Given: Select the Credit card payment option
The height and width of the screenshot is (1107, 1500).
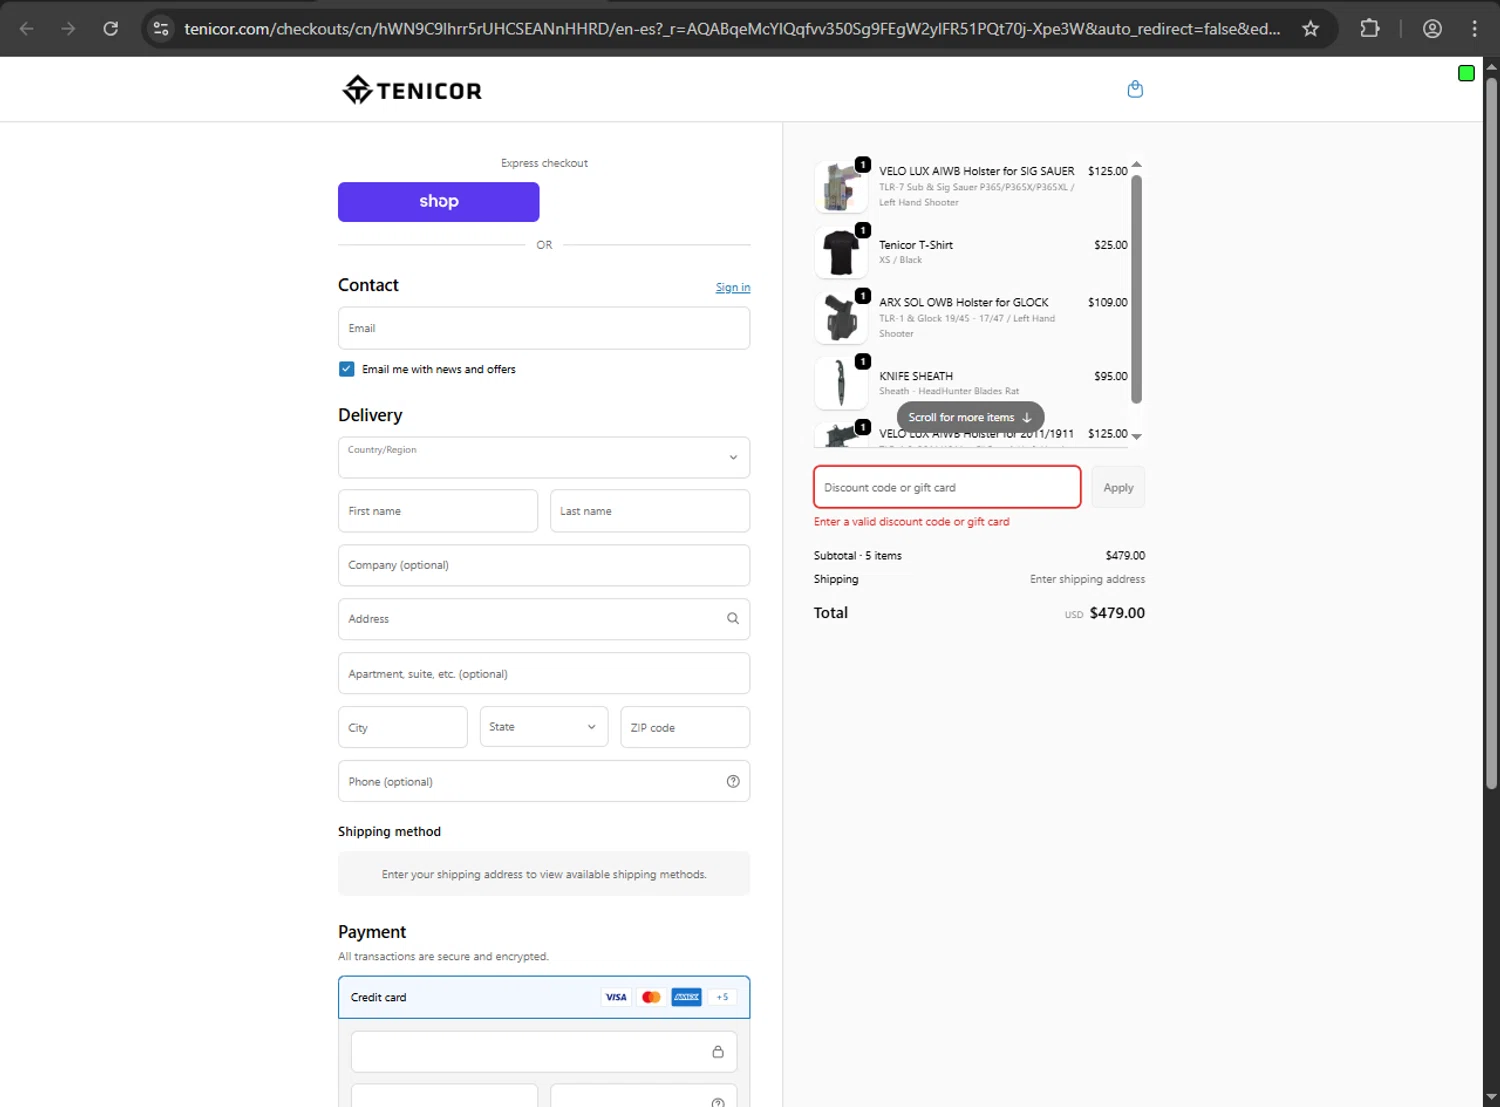Looking at the screenshot, I should pyautogui.click(x=544, y=997).
